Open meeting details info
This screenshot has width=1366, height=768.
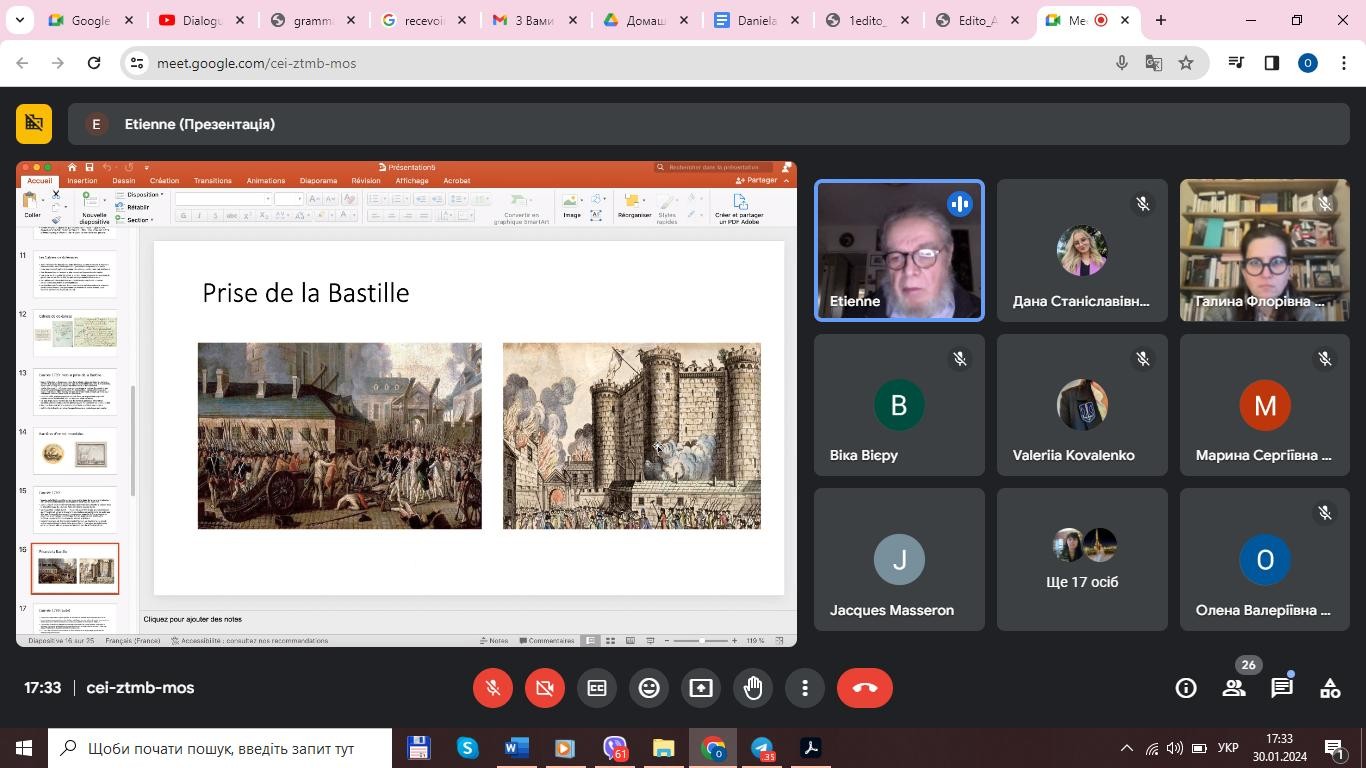coord(1186,688)
